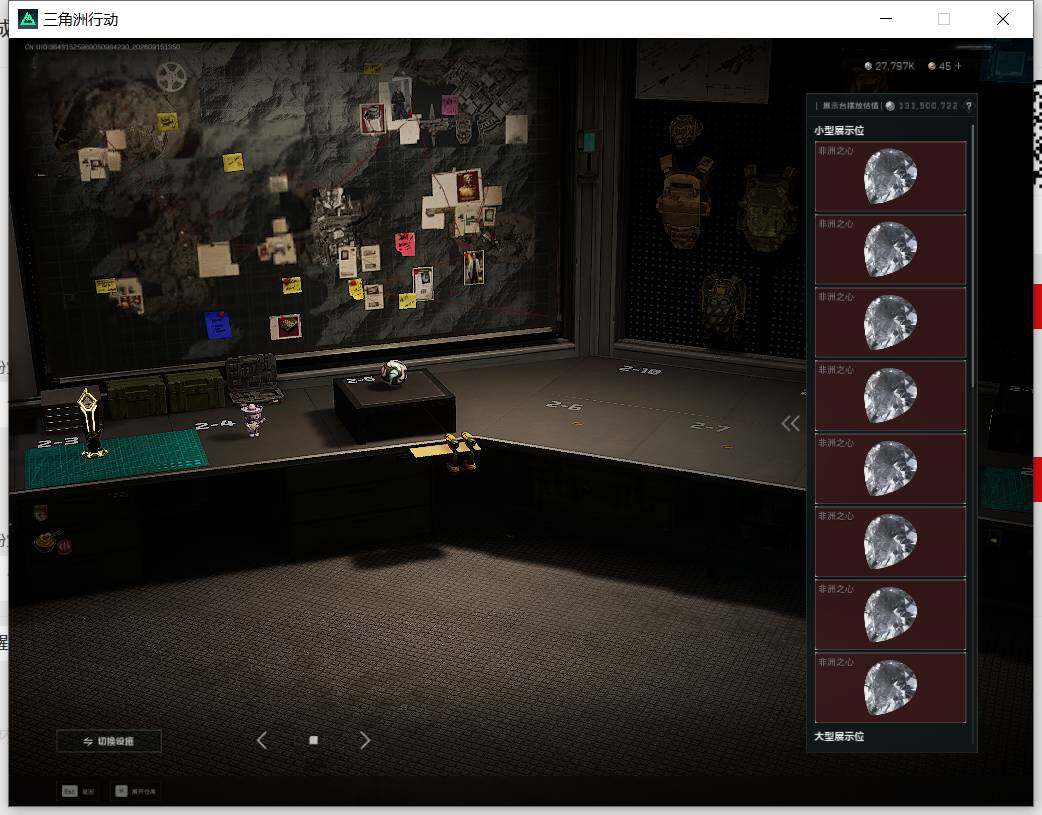Viewport: 1042px width, 815px height.
Task: Click the empty display slot labeled 2-6
Action: pos(564,405)
